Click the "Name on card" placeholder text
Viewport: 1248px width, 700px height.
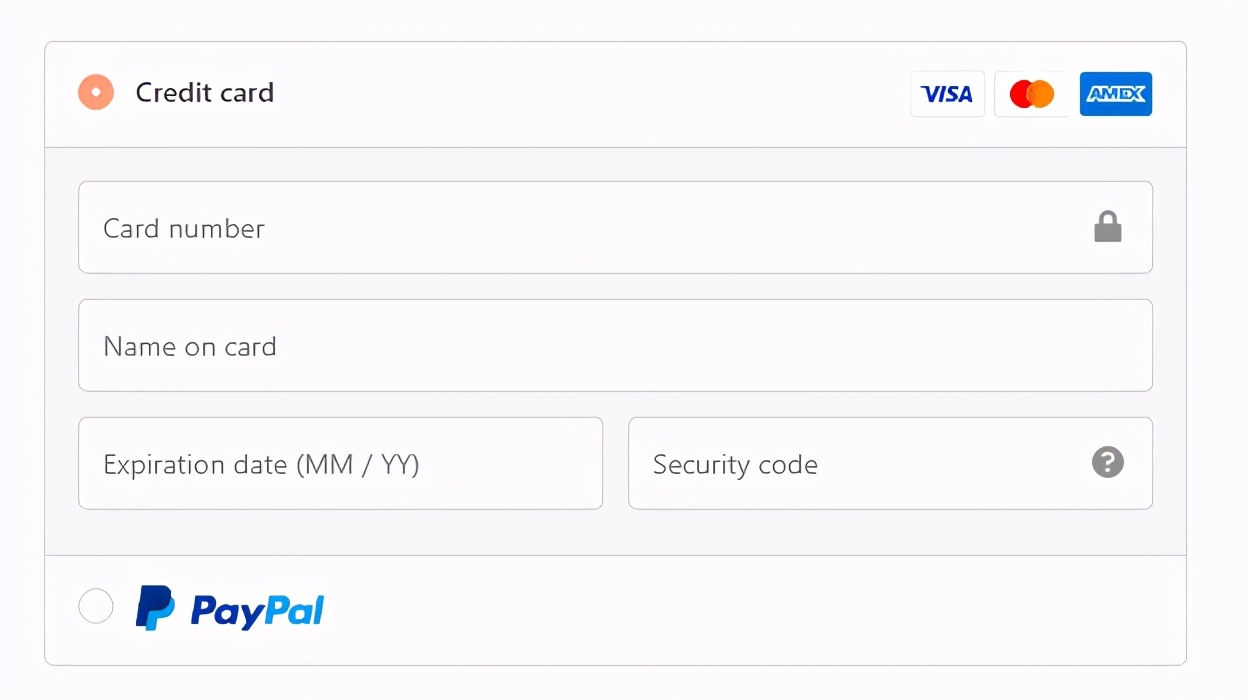(x=189, y=347)
